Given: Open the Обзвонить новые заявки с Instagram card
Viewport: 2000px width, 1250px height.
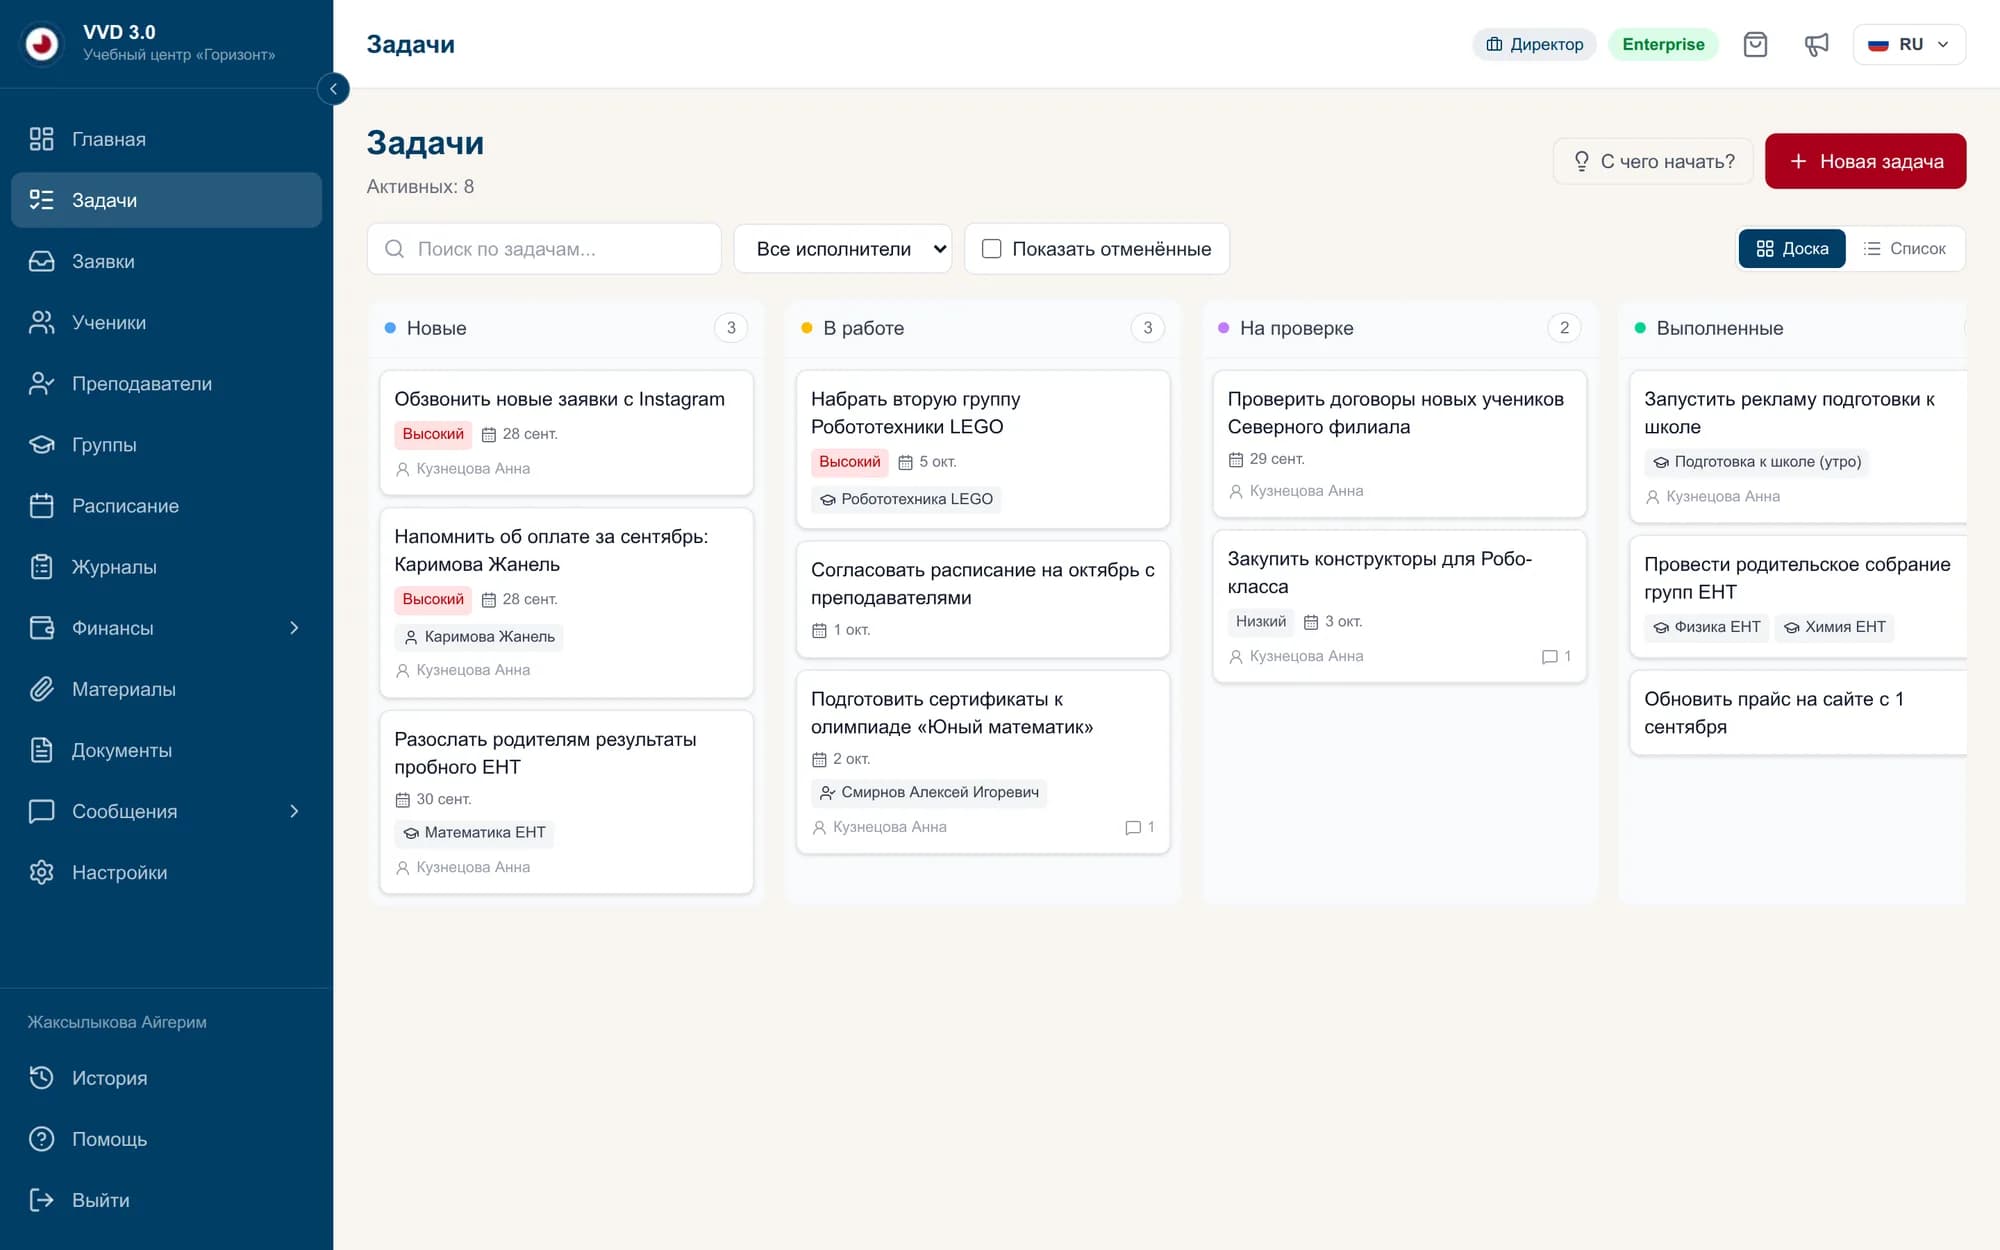Looking at the screenshot, I should click(x=566, y=432).
